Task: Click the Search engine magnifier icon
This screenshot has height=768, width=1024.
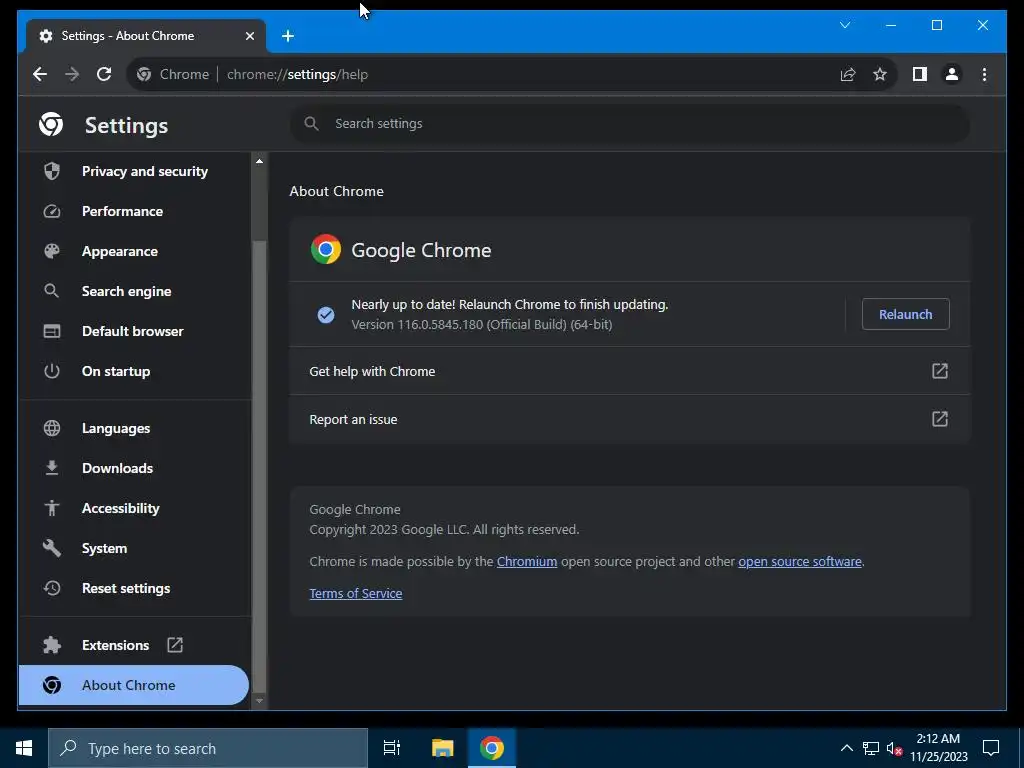Action: coord(52,291)
